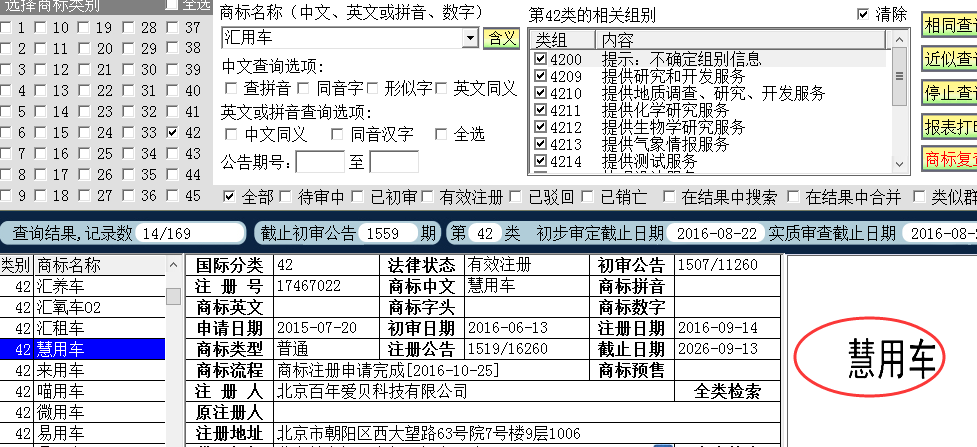977x447 pixels.
Task: Click the group list scroll-down arrow
Action: (x=899, y=164)
